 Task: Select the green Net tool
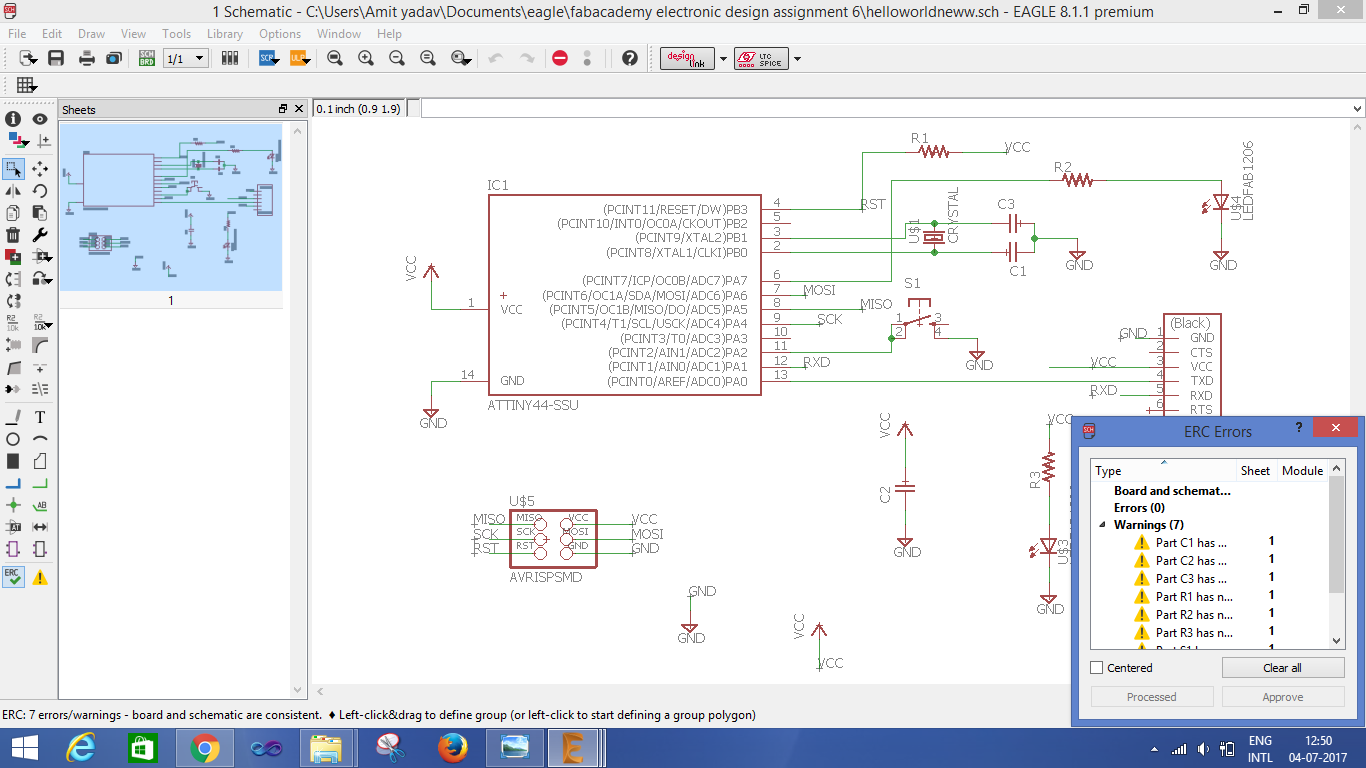tap(40, 483)
